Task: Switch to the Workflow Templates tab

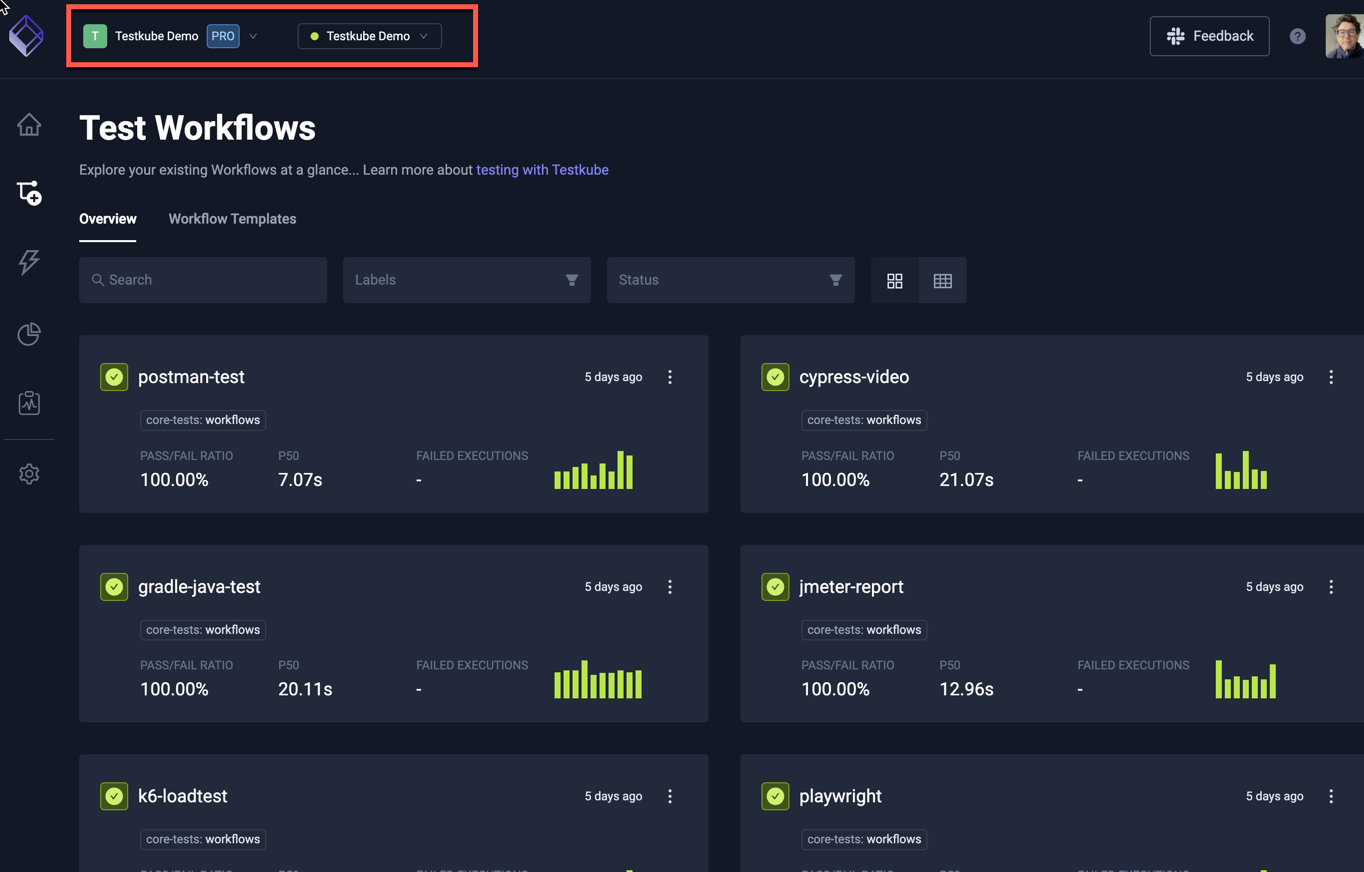Action: pos(232,219)
